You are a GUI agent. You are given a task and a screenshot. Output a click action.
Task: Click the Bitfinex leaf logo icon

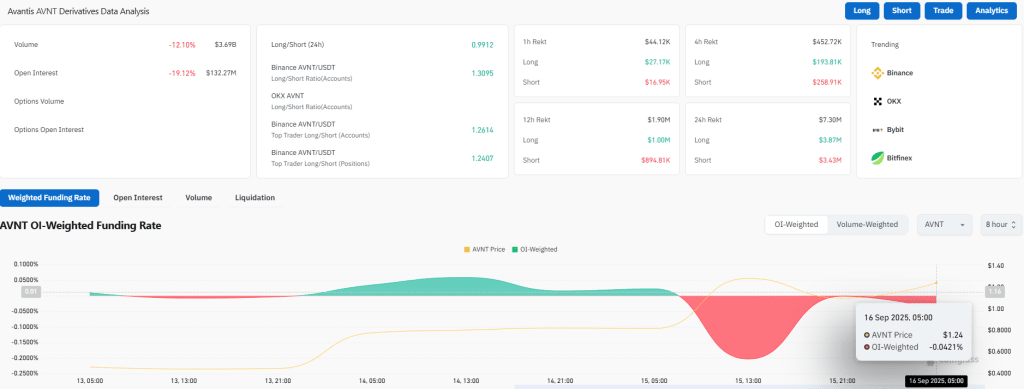(877, 158)
